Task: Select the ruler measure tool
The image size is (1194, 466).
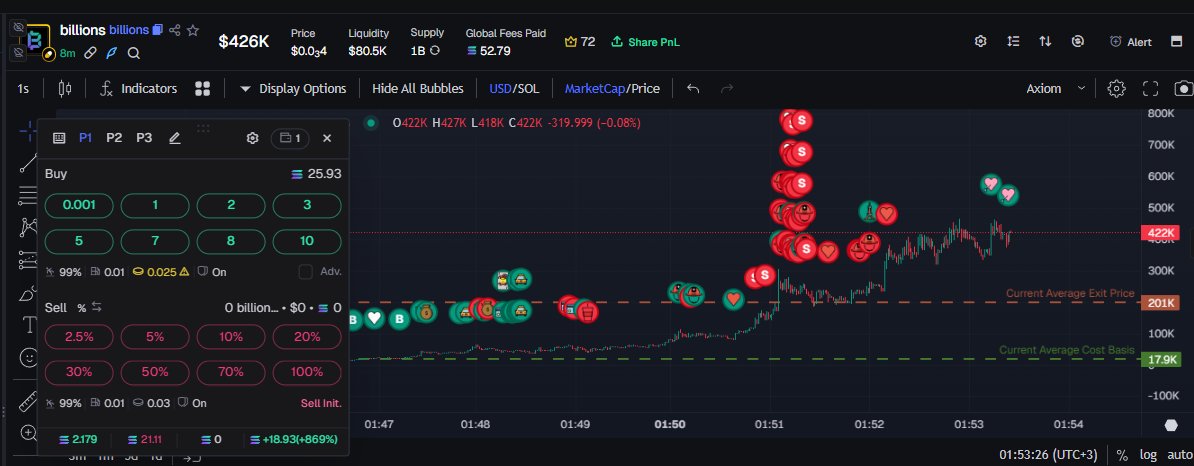Action: tap(28, 400)
